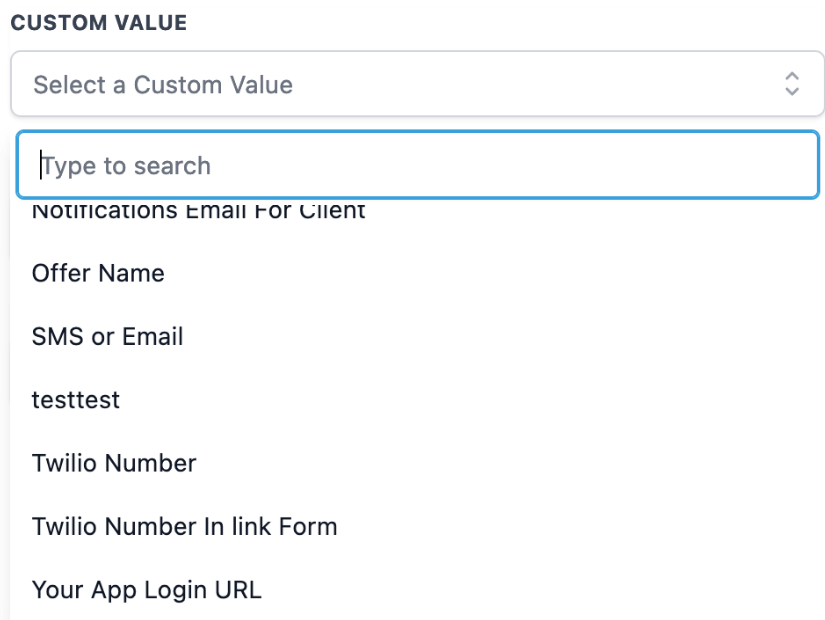
Task: Set custom value to Offer Name
Action: coord(98,273)
